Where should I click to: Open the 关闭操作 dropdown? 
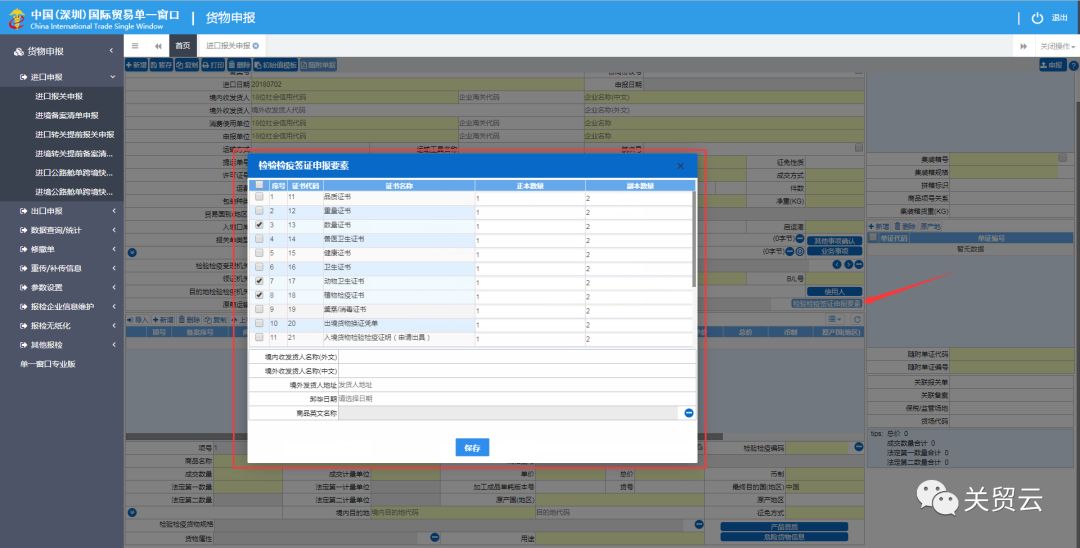[1057, 46]
